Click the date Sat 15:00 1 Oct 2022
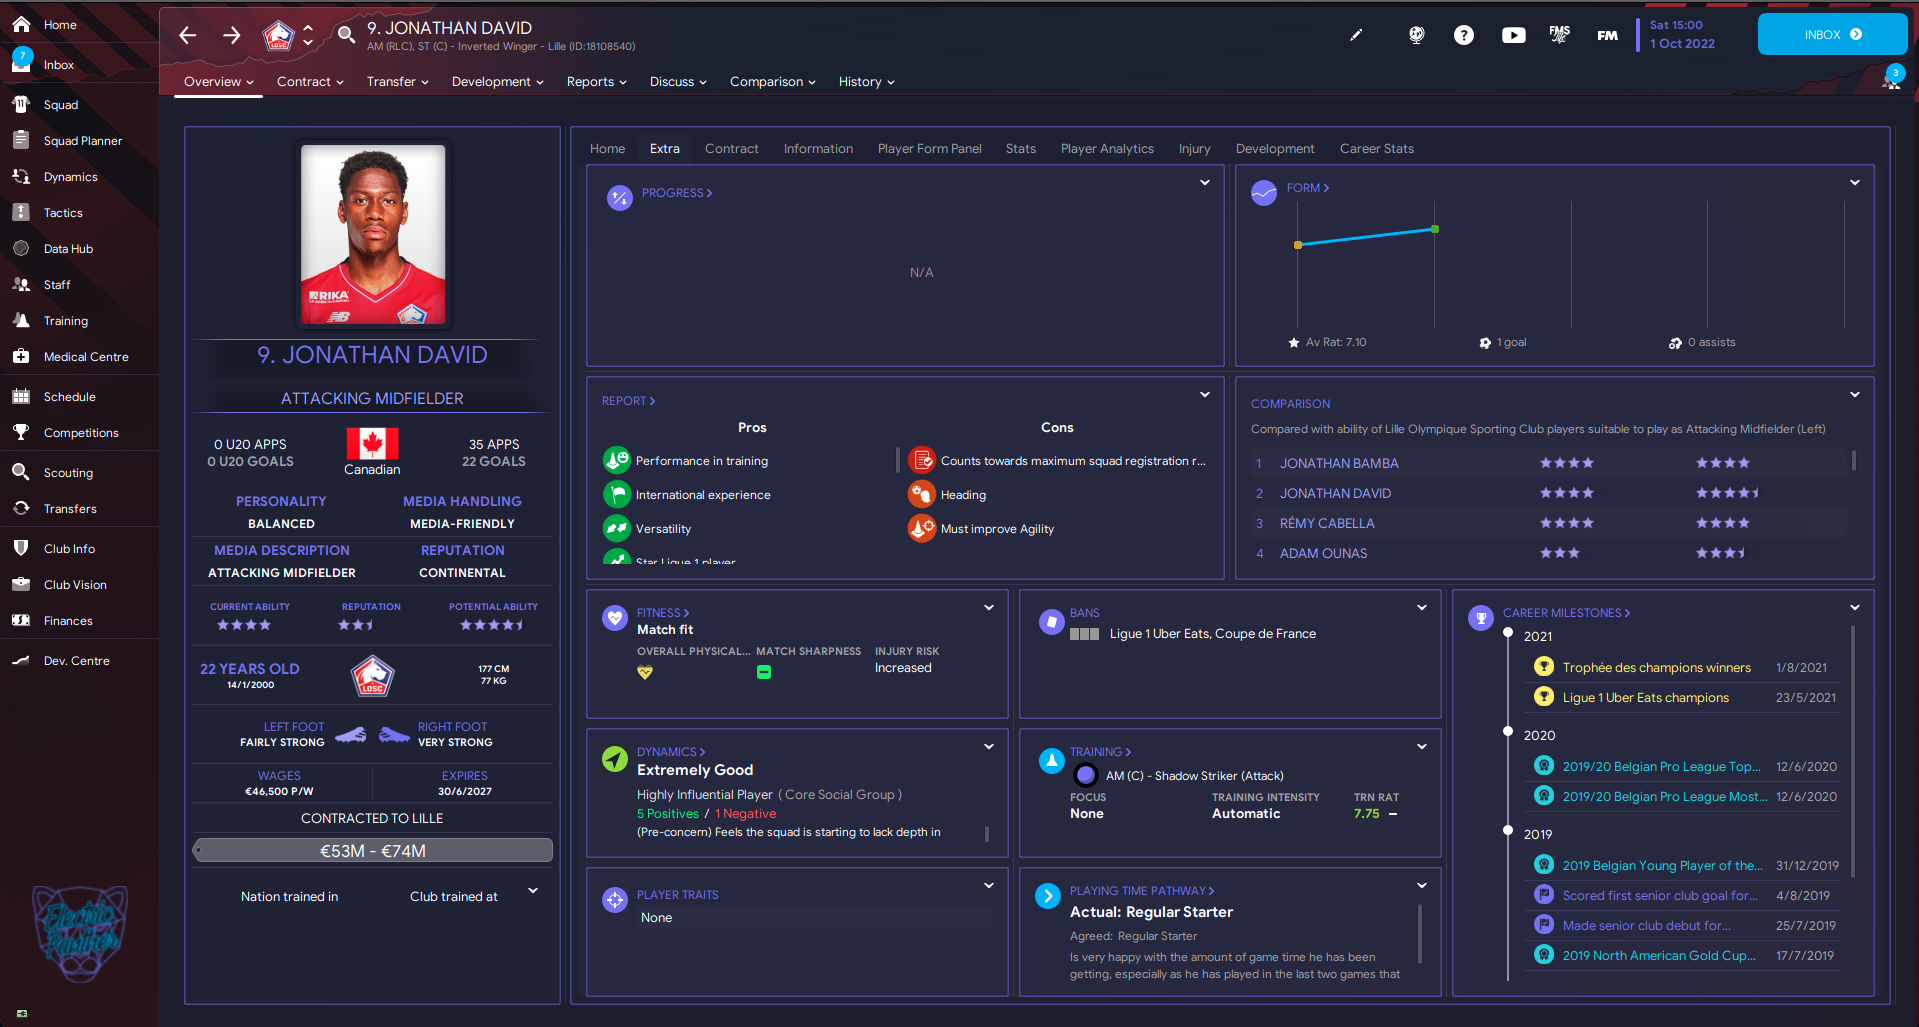Image resolution: width=1919 pixels, height=1027 pixels. (1682, 35)
